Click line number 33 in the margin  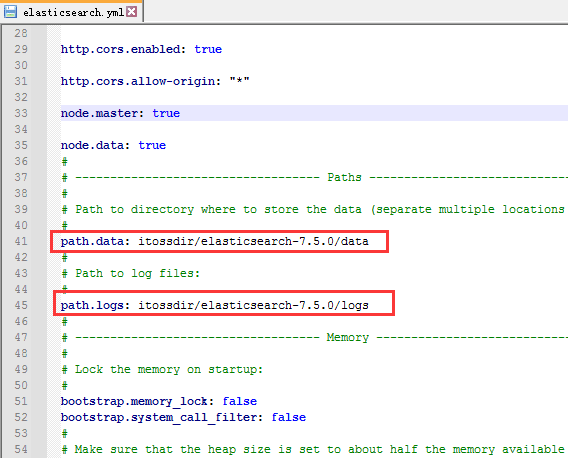[x=21, y=113]
